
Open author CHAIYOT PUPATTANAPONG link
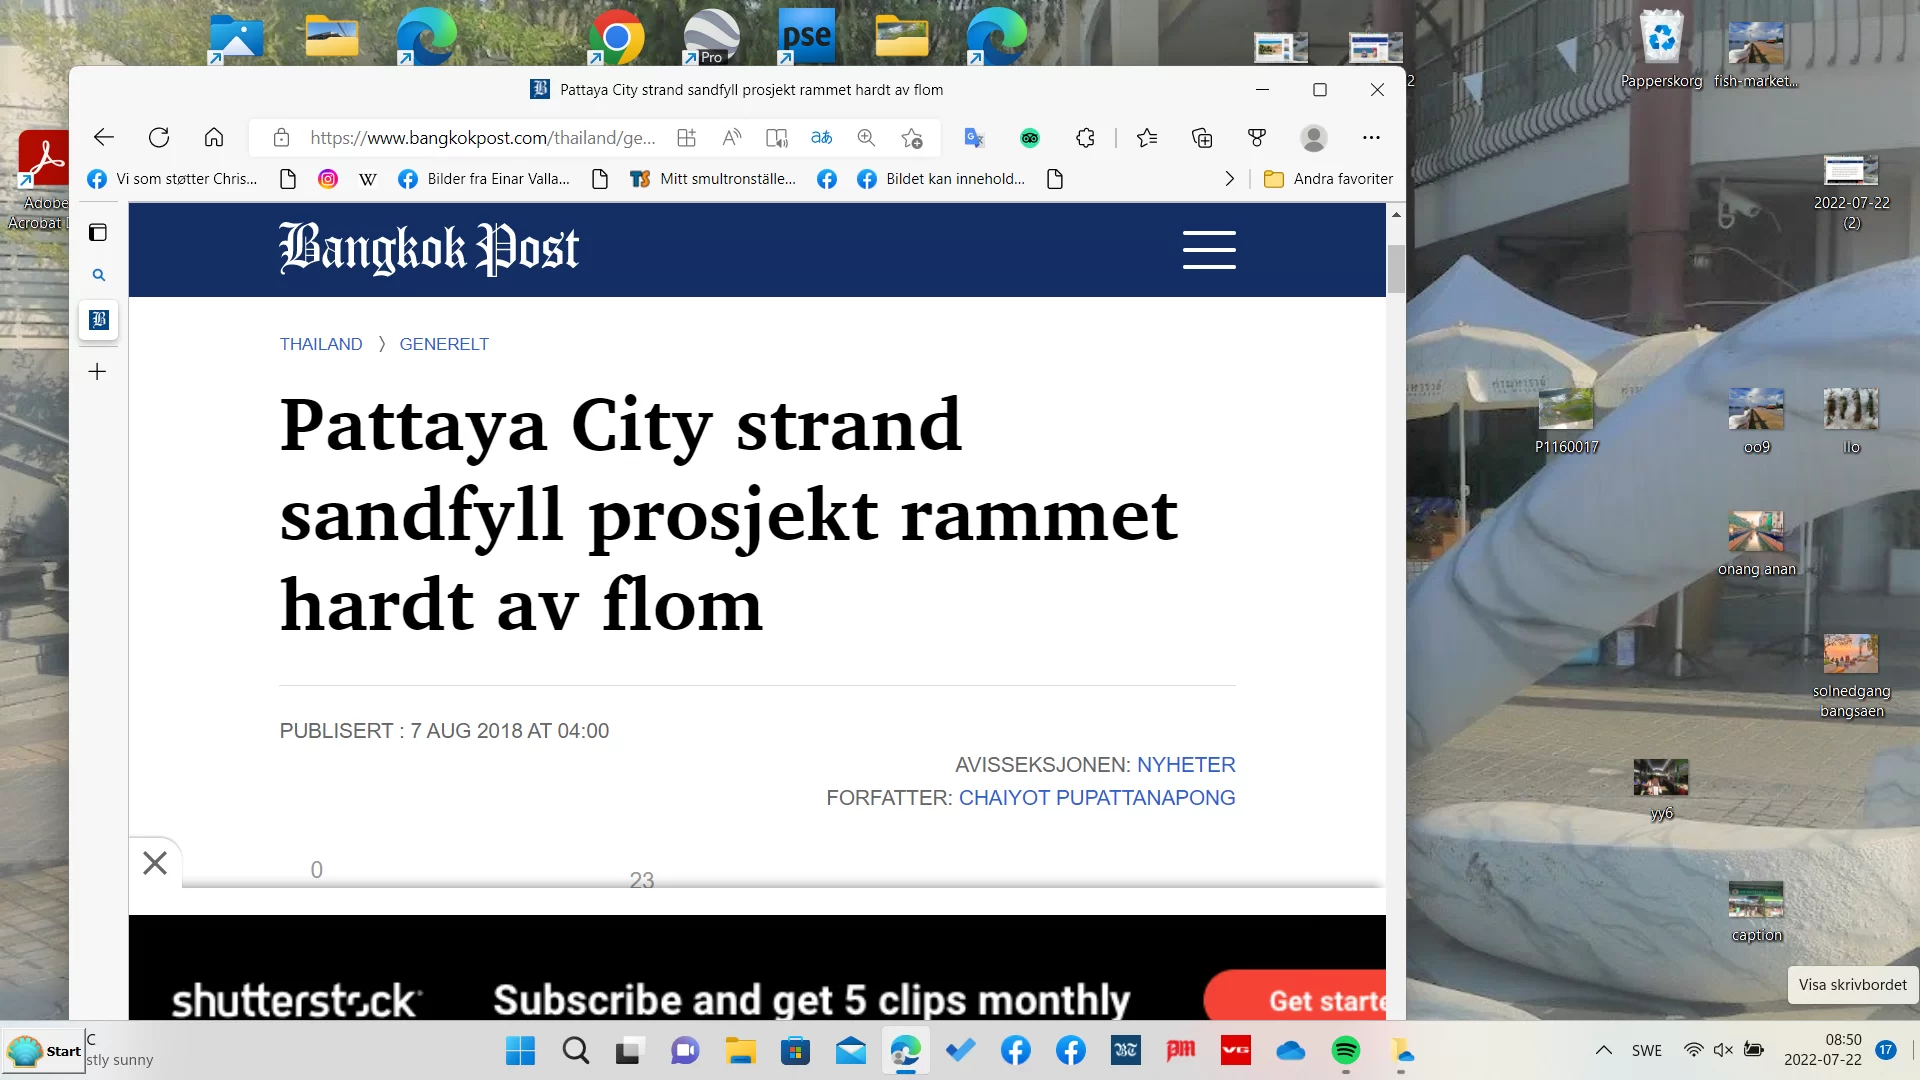coord(1096,798)
